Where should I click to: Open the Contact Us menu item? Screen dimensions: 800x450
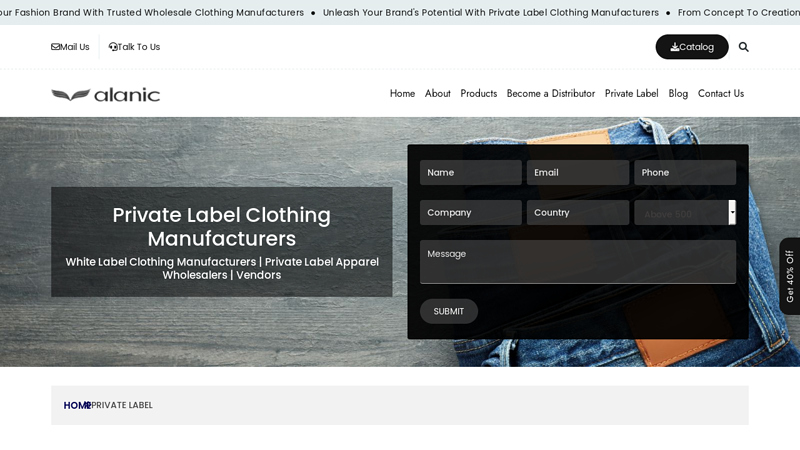pos(721,93)
